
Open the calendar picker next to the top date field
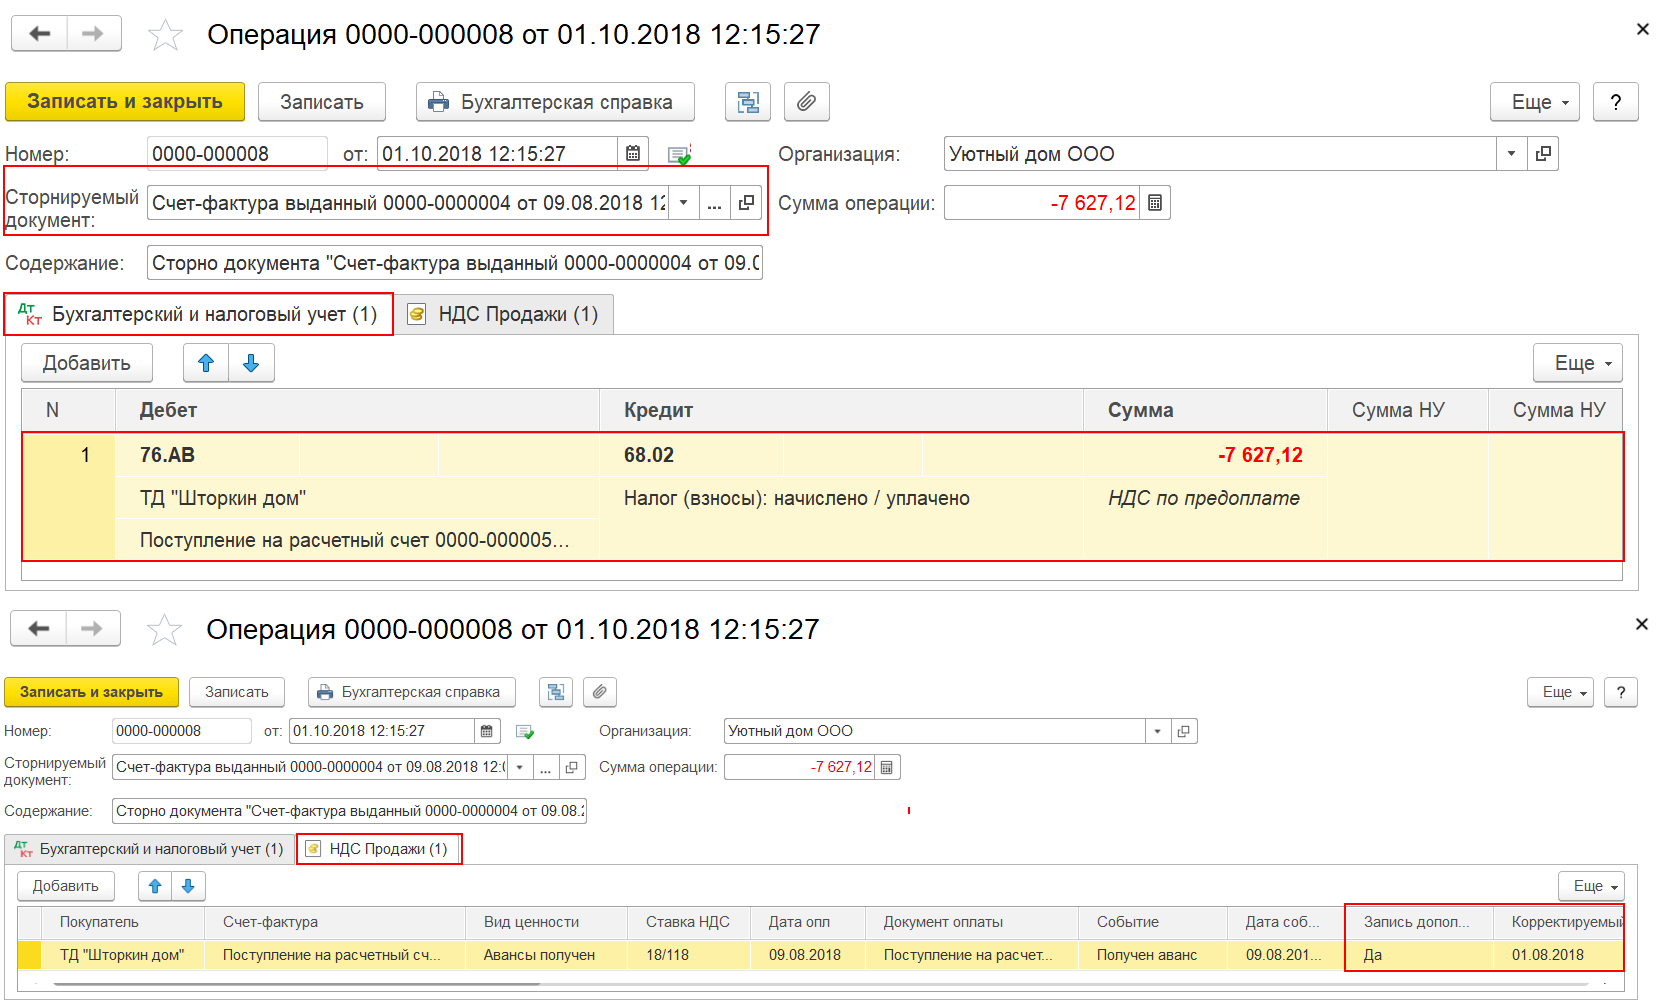click(x=633, y=154)
